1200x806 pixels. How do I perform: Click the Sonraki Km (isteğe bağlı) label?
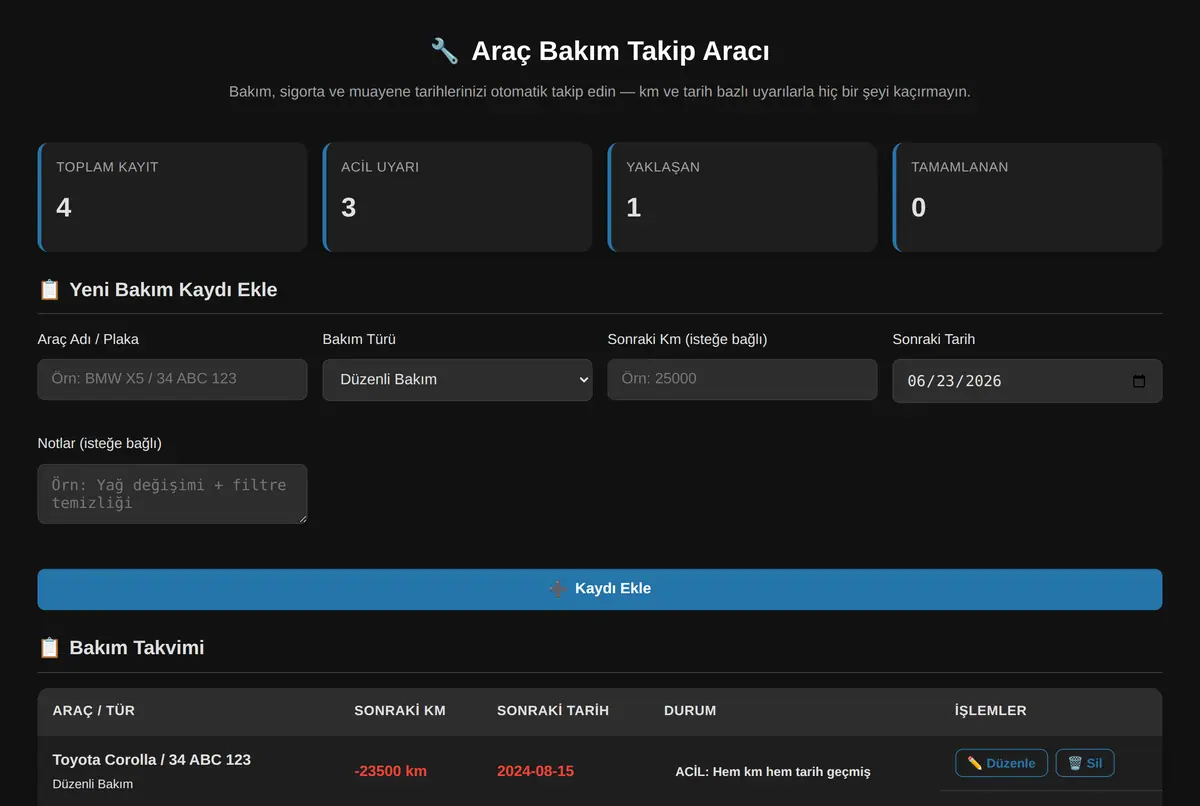tap(687, 339)
